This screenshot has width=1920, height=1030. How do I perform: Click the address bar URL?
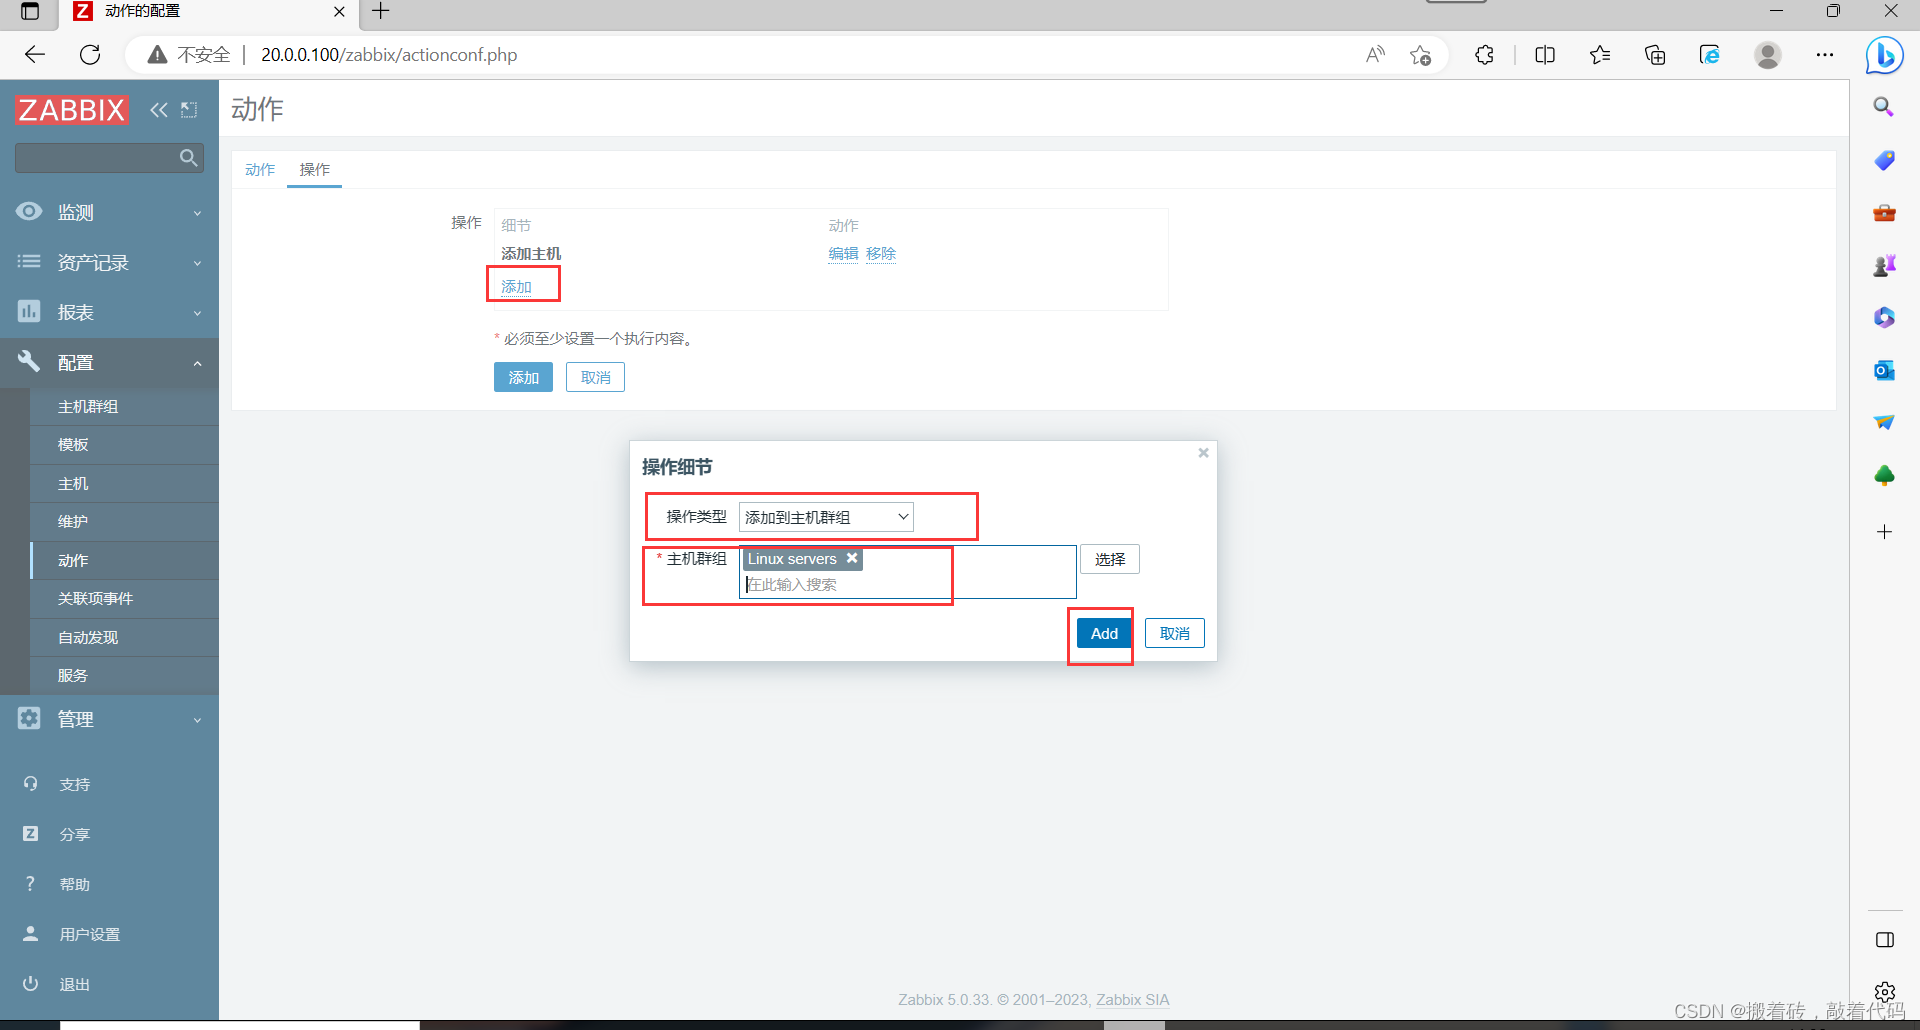[389, 55]
